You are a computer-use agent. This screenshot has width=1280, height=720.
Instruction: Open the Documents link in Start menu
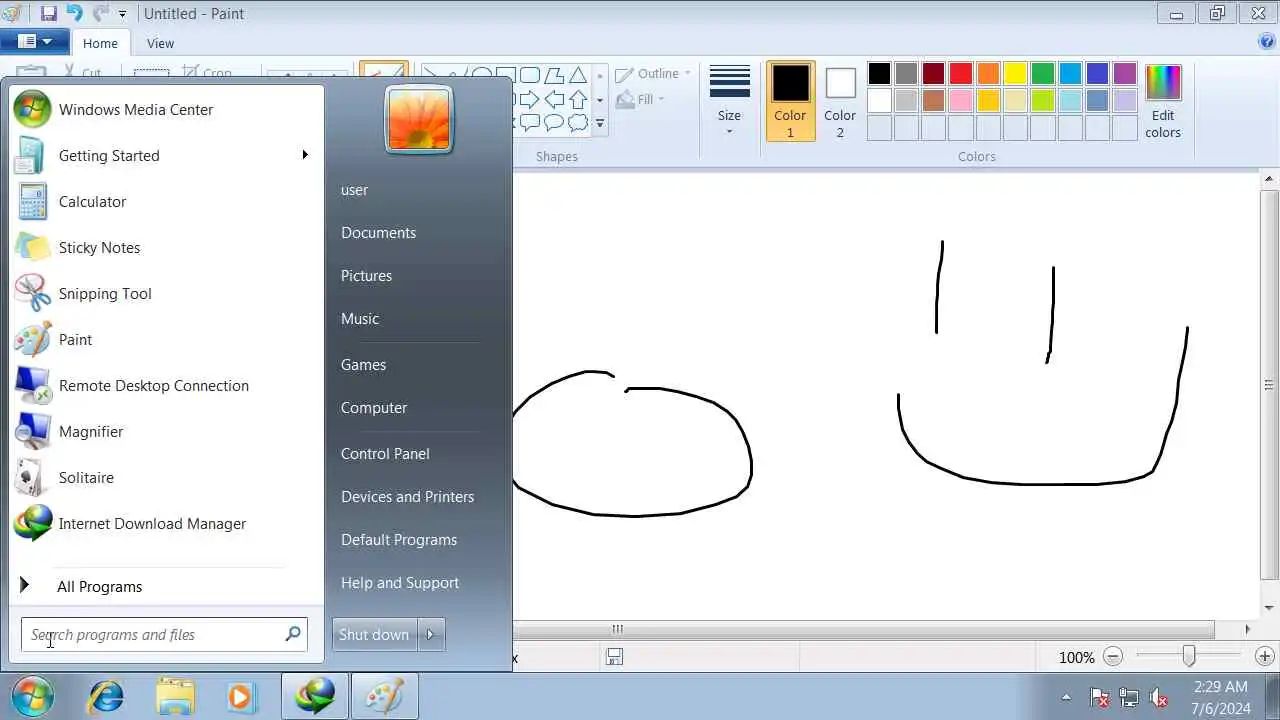pyautogui.click(x=378, y=233)
